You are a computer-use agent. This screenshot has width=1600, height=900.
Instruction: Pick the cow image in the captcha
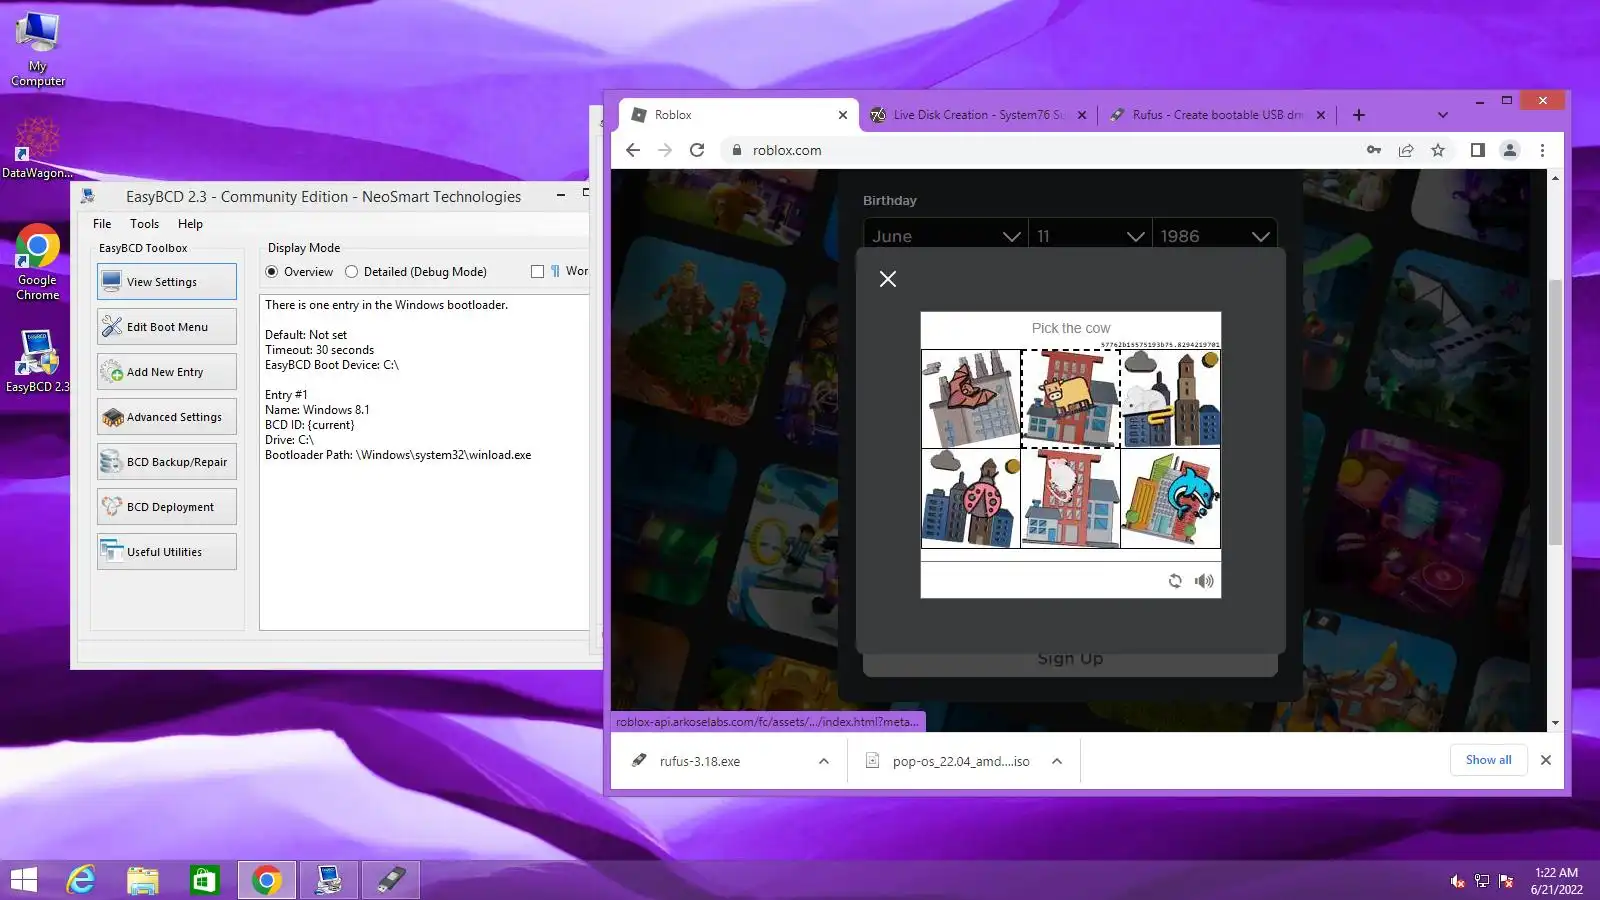[x=1070, y=398]
